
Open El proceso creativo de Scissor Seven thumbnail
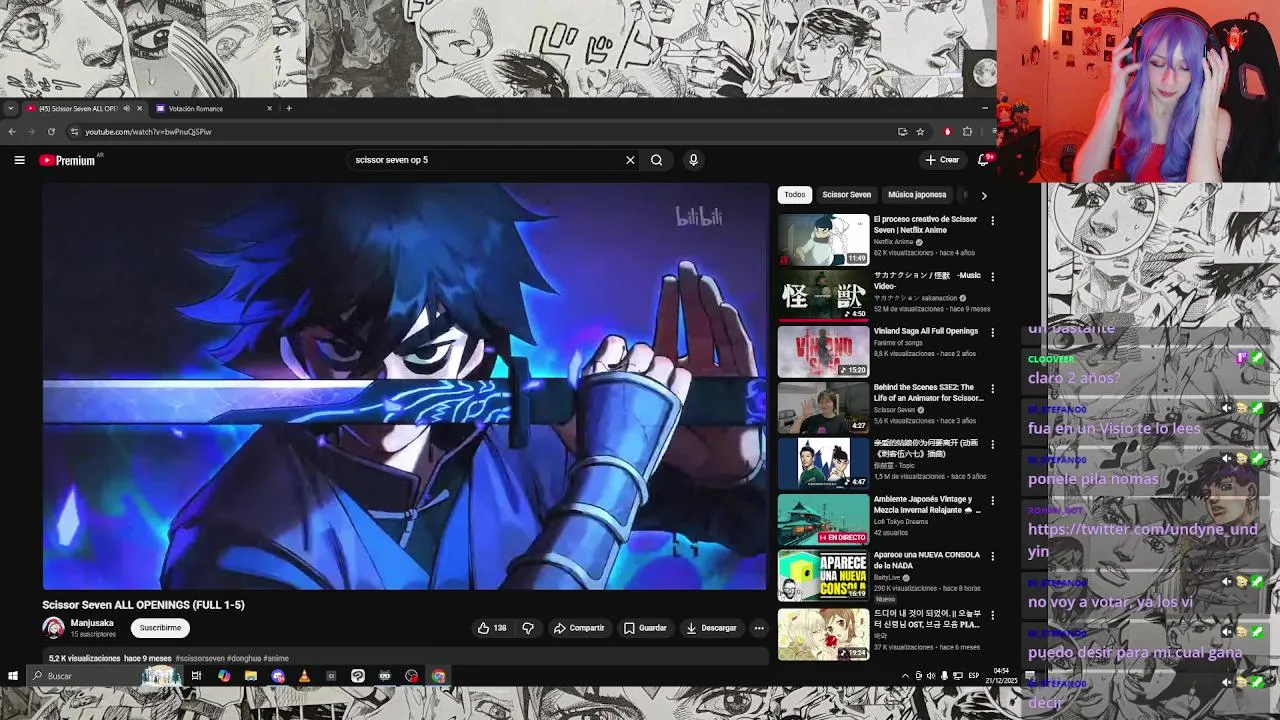click(x=824, y=240)
